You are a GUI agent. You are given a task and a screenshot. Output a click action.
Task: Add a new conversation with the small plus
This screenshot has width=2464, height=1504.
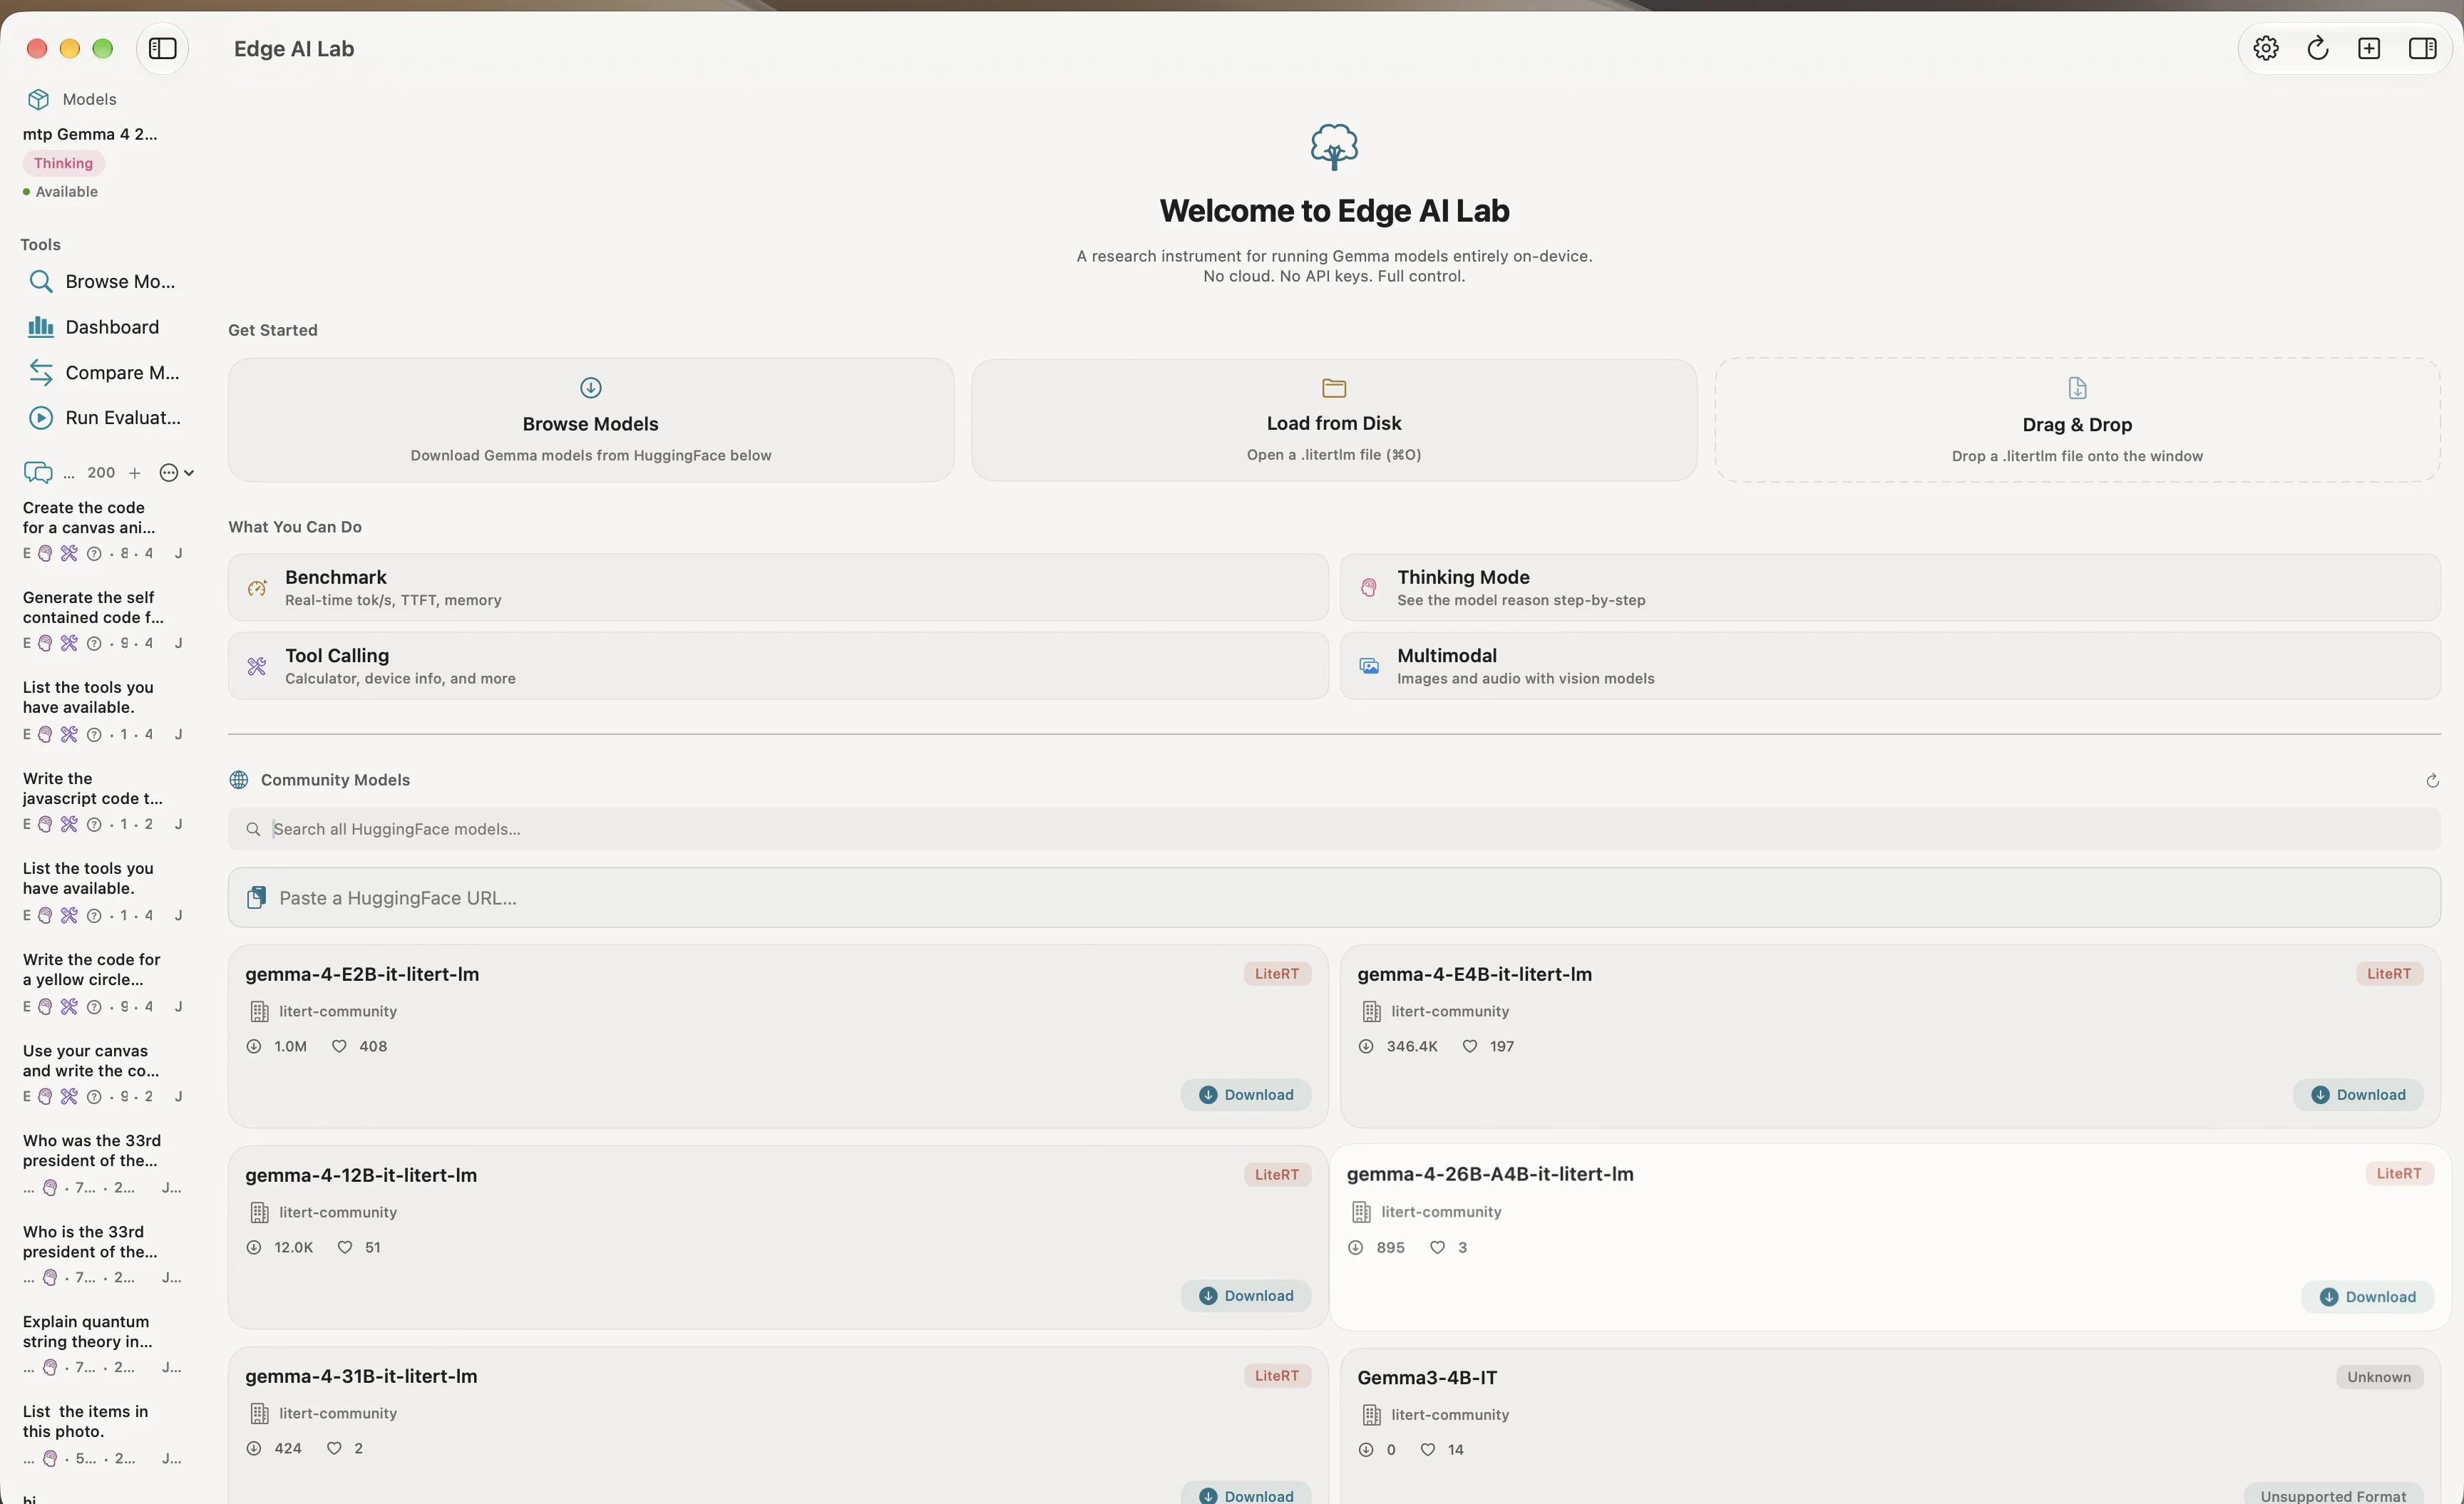(135, 472)
